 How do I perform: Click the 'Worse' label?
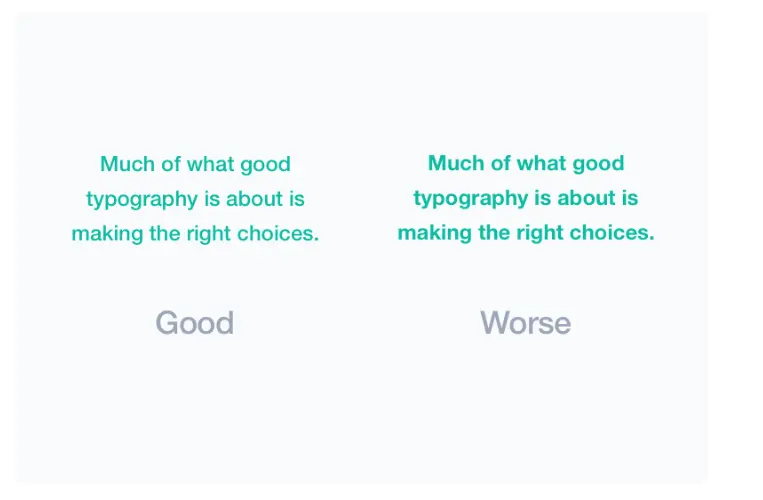[525, 323]
